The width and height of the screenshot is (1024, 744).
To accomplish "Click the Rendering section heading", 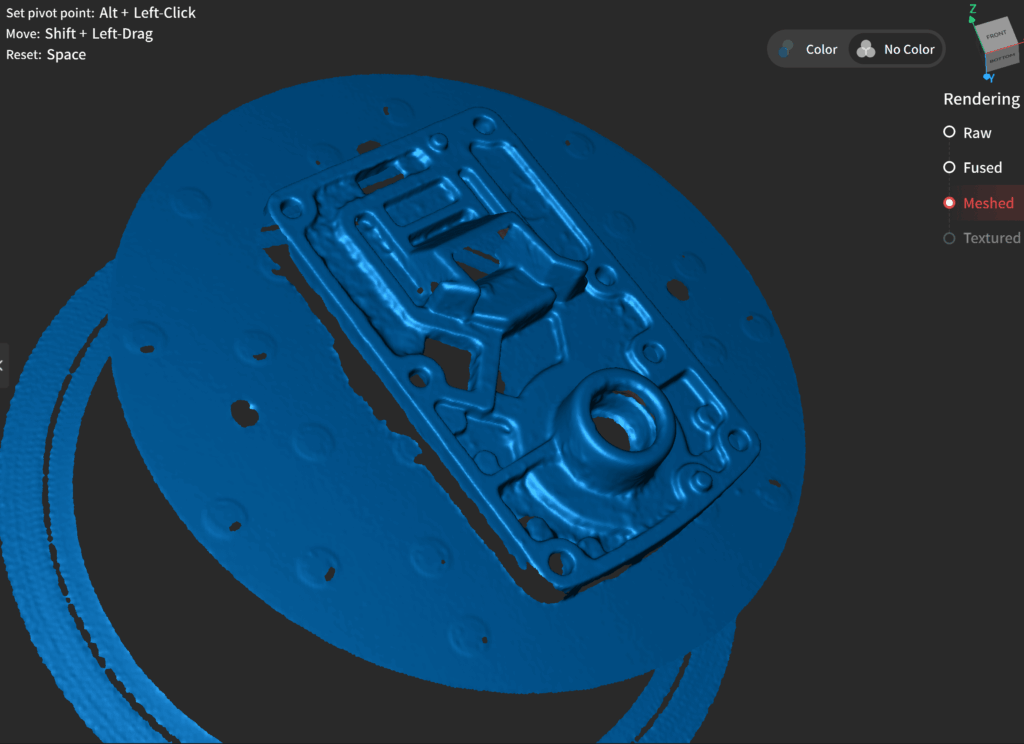I will point(981,99).
